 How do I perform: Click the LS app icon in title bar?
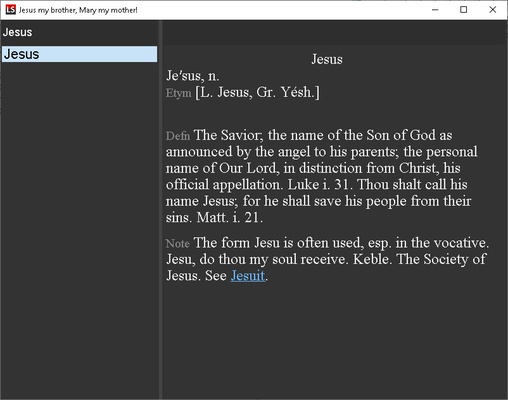[x=10, y=10]
